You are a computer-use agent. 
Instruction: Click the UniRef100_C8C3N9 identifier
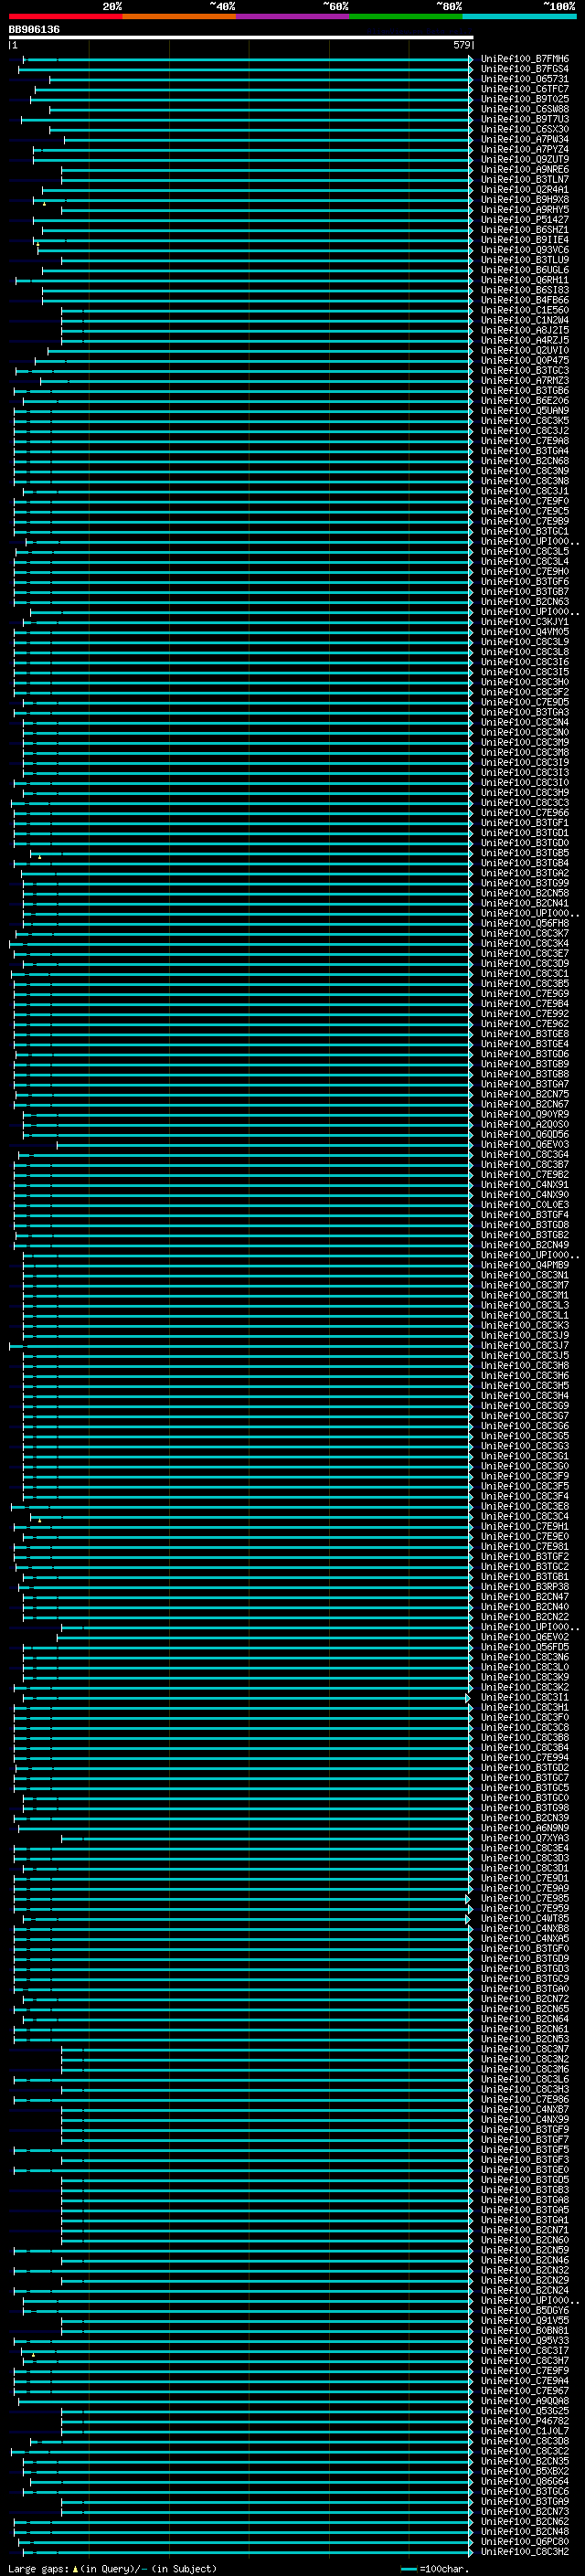(x=525, y=471)
